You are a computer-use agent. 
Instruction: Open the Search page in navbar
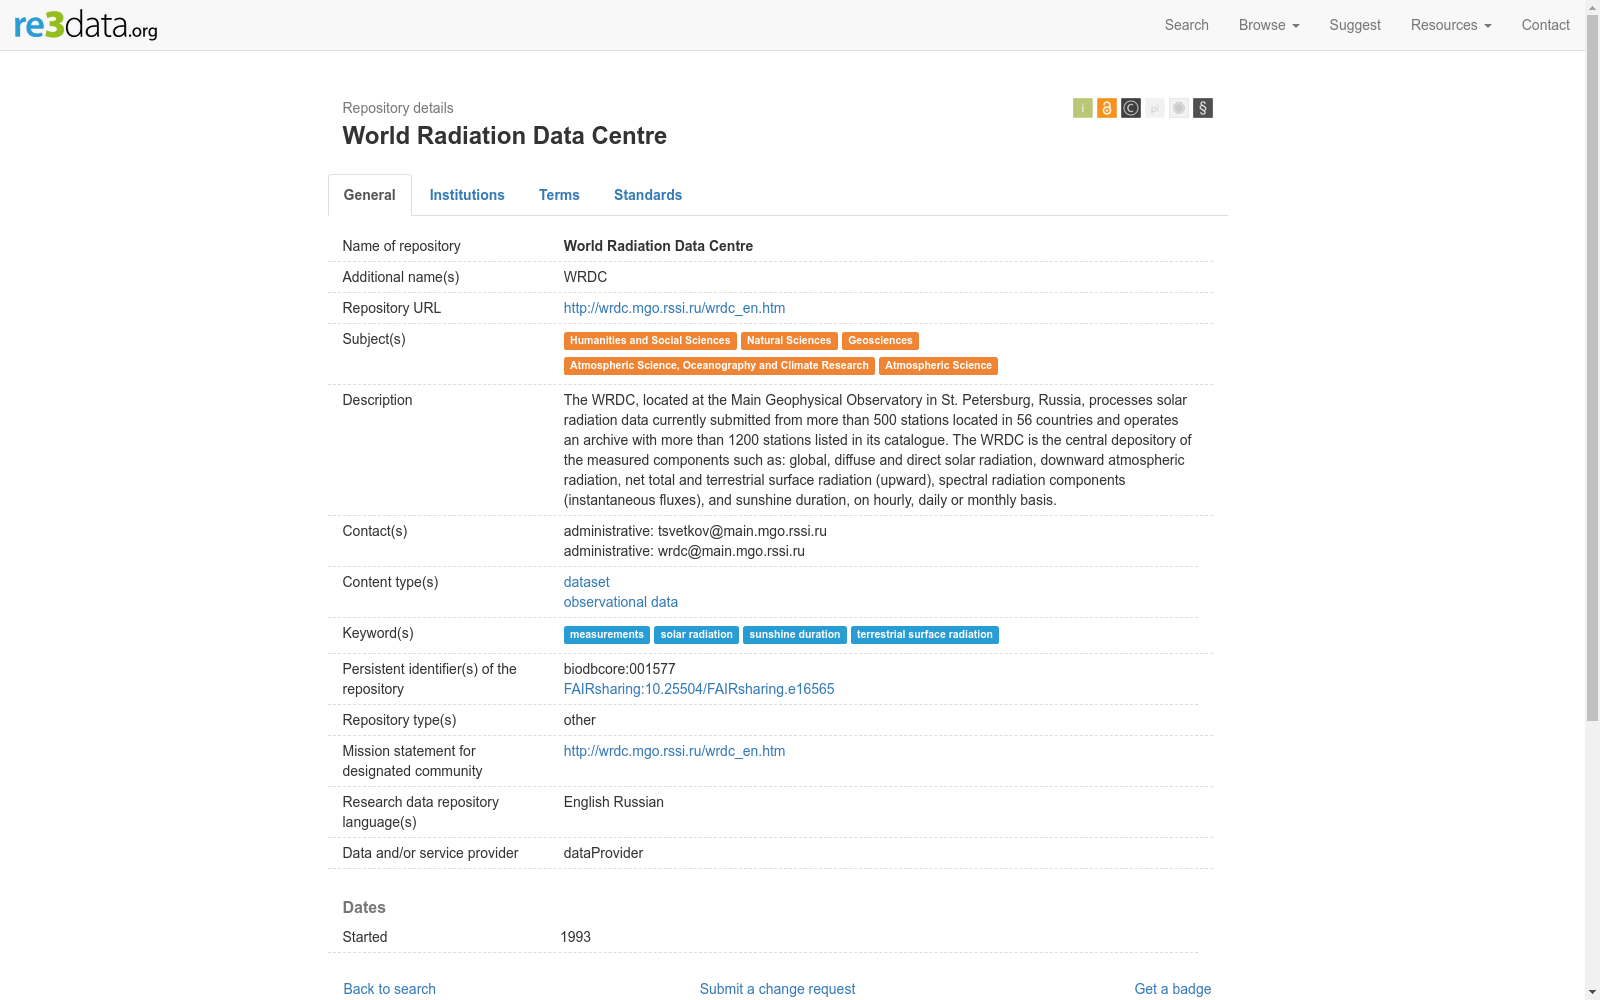[1186, 25]
